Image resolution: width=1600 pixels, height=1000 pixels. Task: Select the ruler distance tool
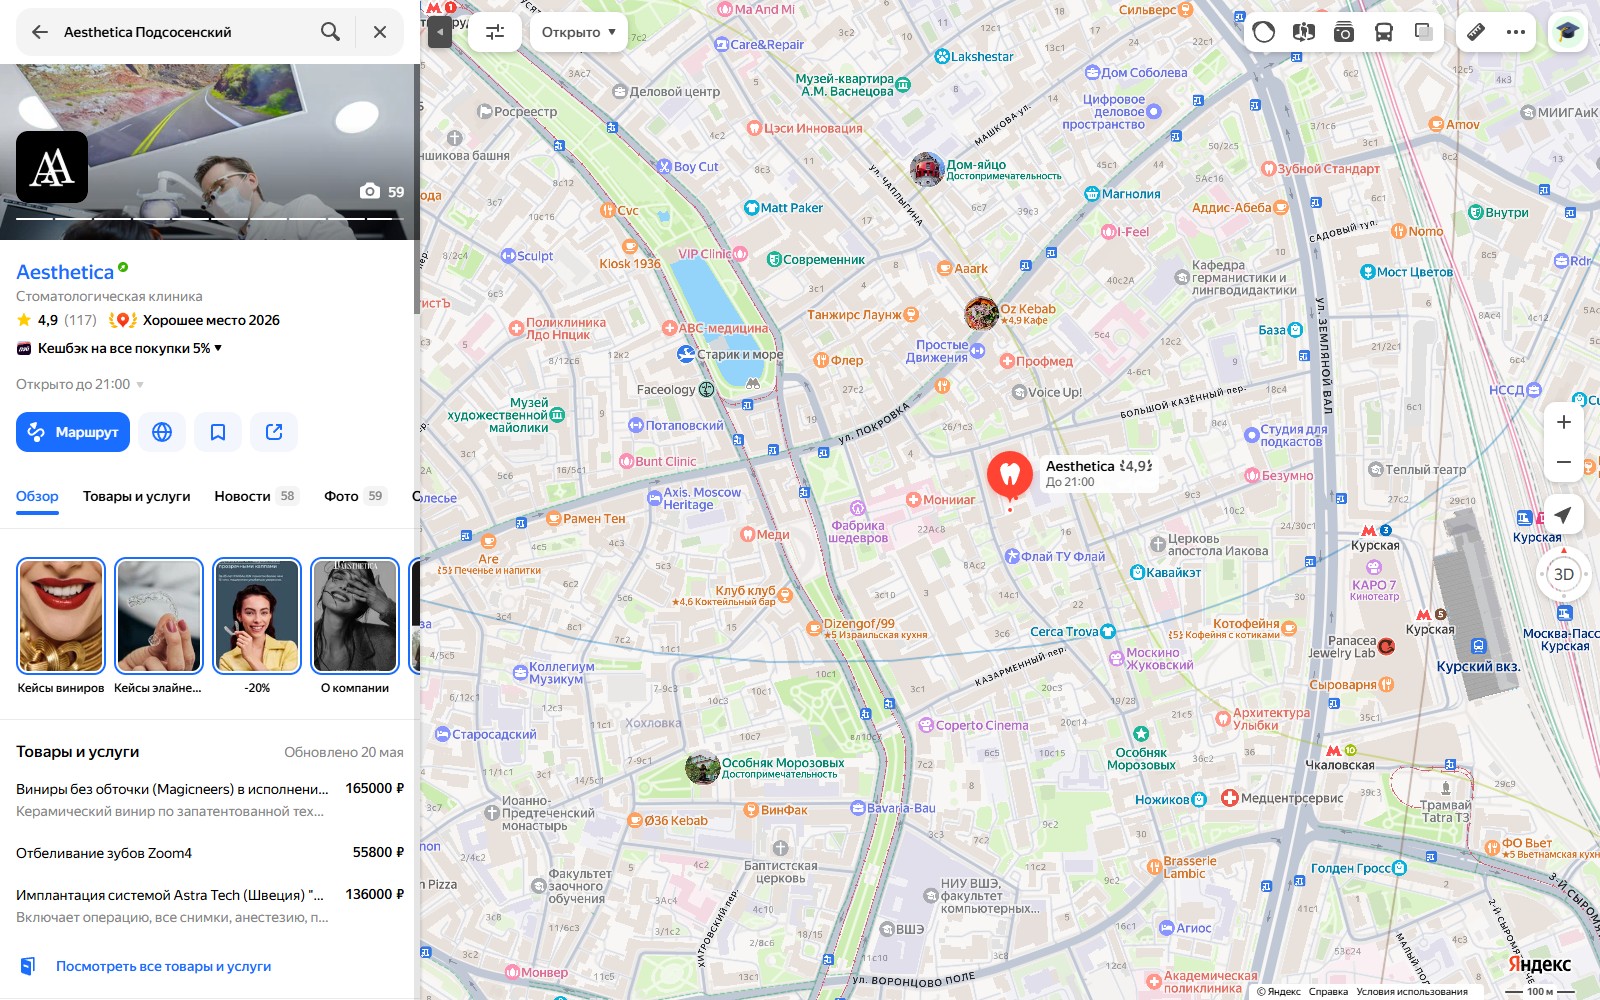click(1476, 32)
